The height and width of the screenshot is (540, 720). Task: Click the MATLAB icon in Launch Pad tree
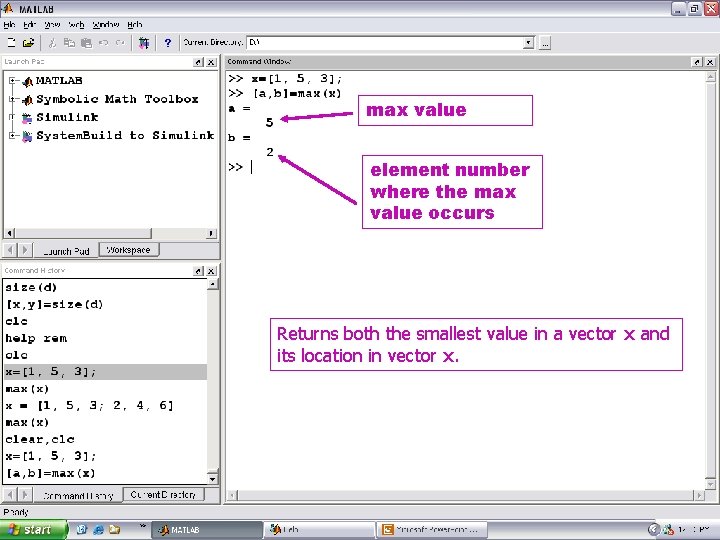click(28, 81)
